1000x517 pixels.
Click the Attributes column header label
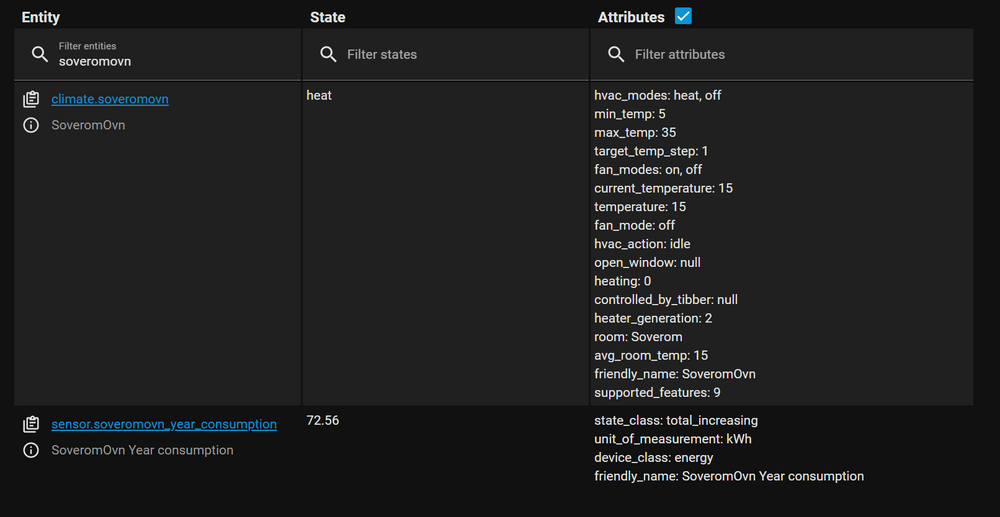point(631,17)
